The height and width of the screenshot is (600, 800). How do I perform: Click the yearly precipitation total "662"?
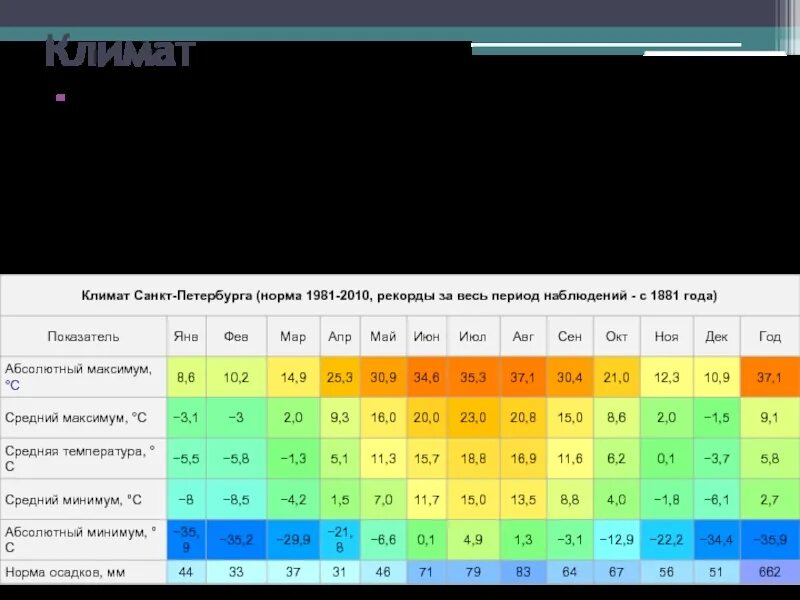tap(770, 572)
